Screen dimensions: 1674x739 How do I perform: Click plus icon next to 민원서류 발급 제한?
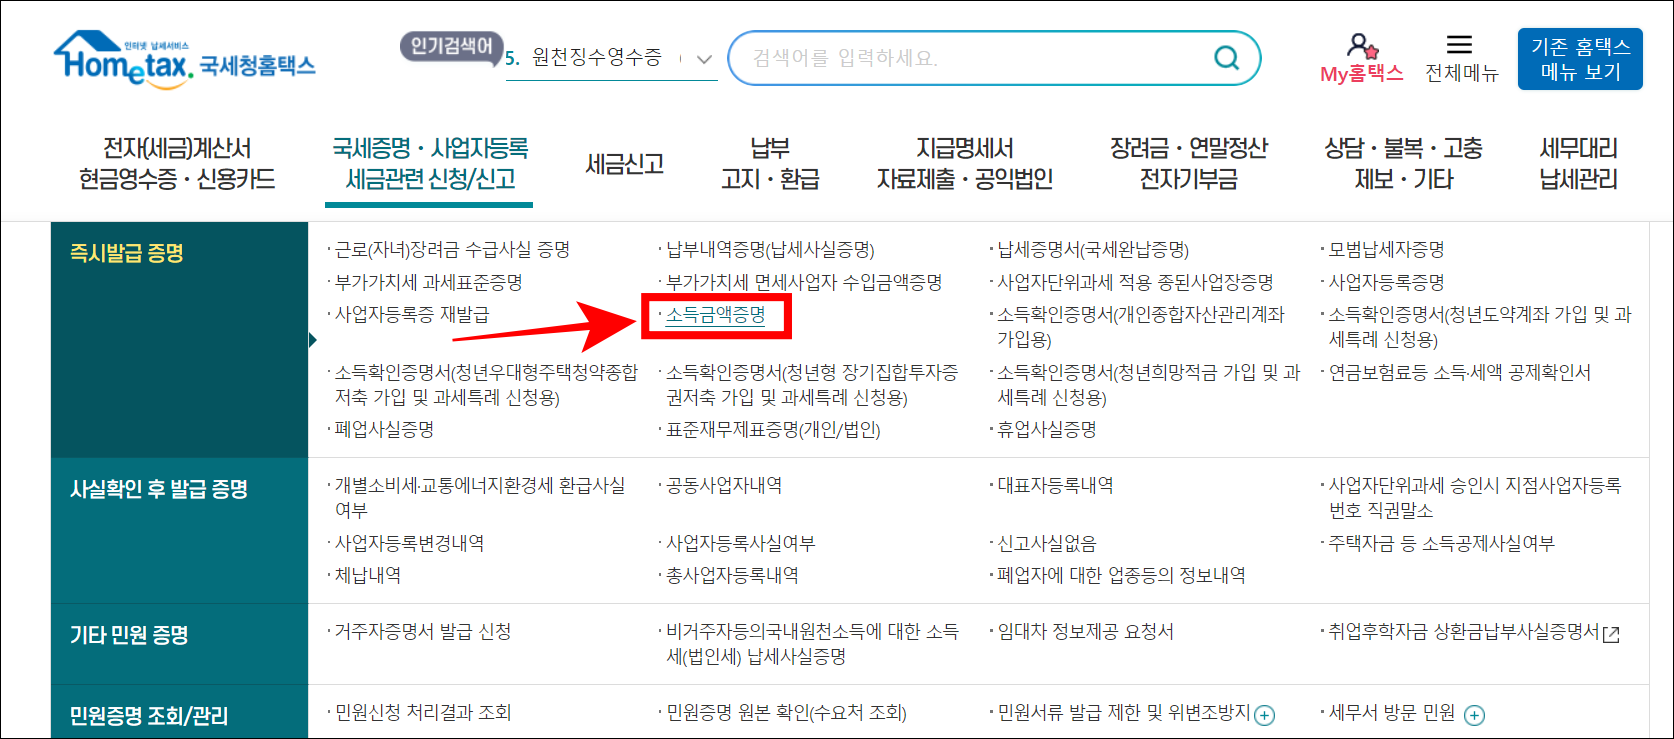(1265, 715)
